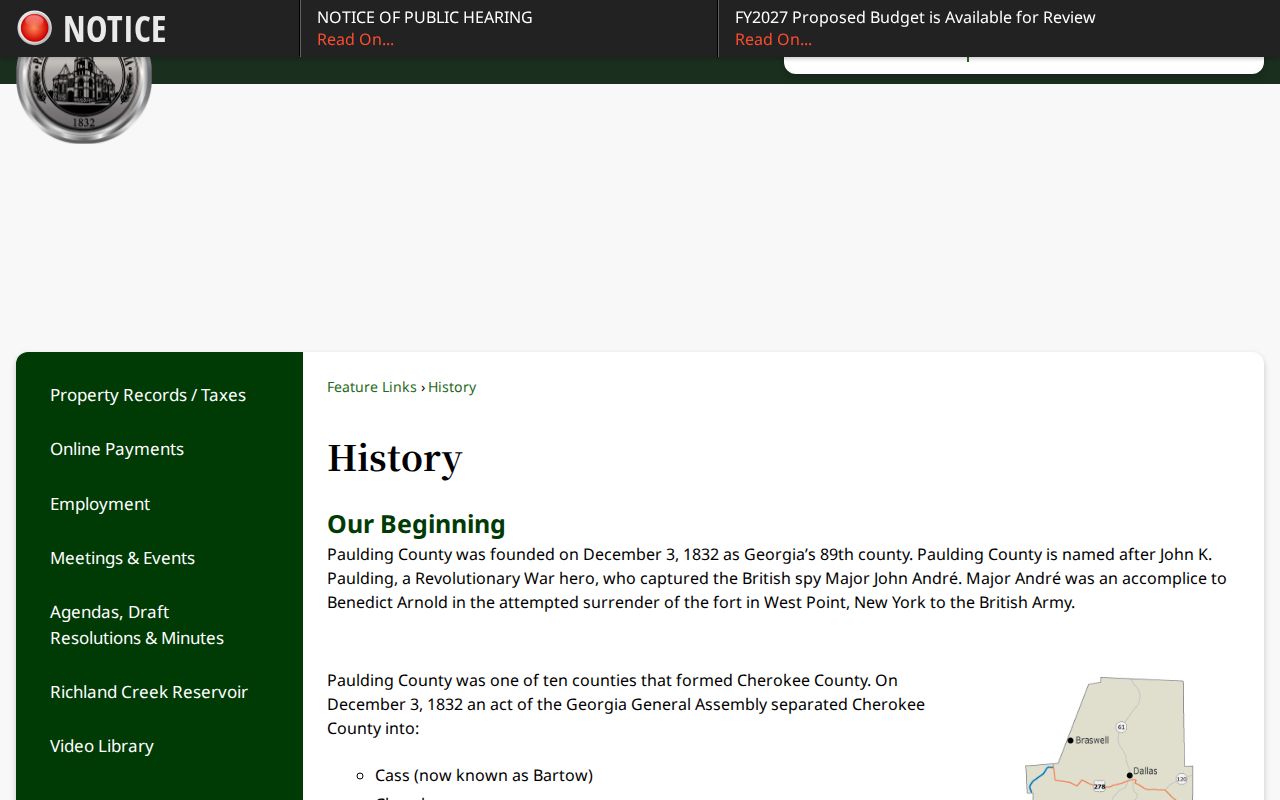Viewport: 1280px width, 800px height.
Task: Open Meetings & Events sidebar item
Action: click(x=122, y=558)
